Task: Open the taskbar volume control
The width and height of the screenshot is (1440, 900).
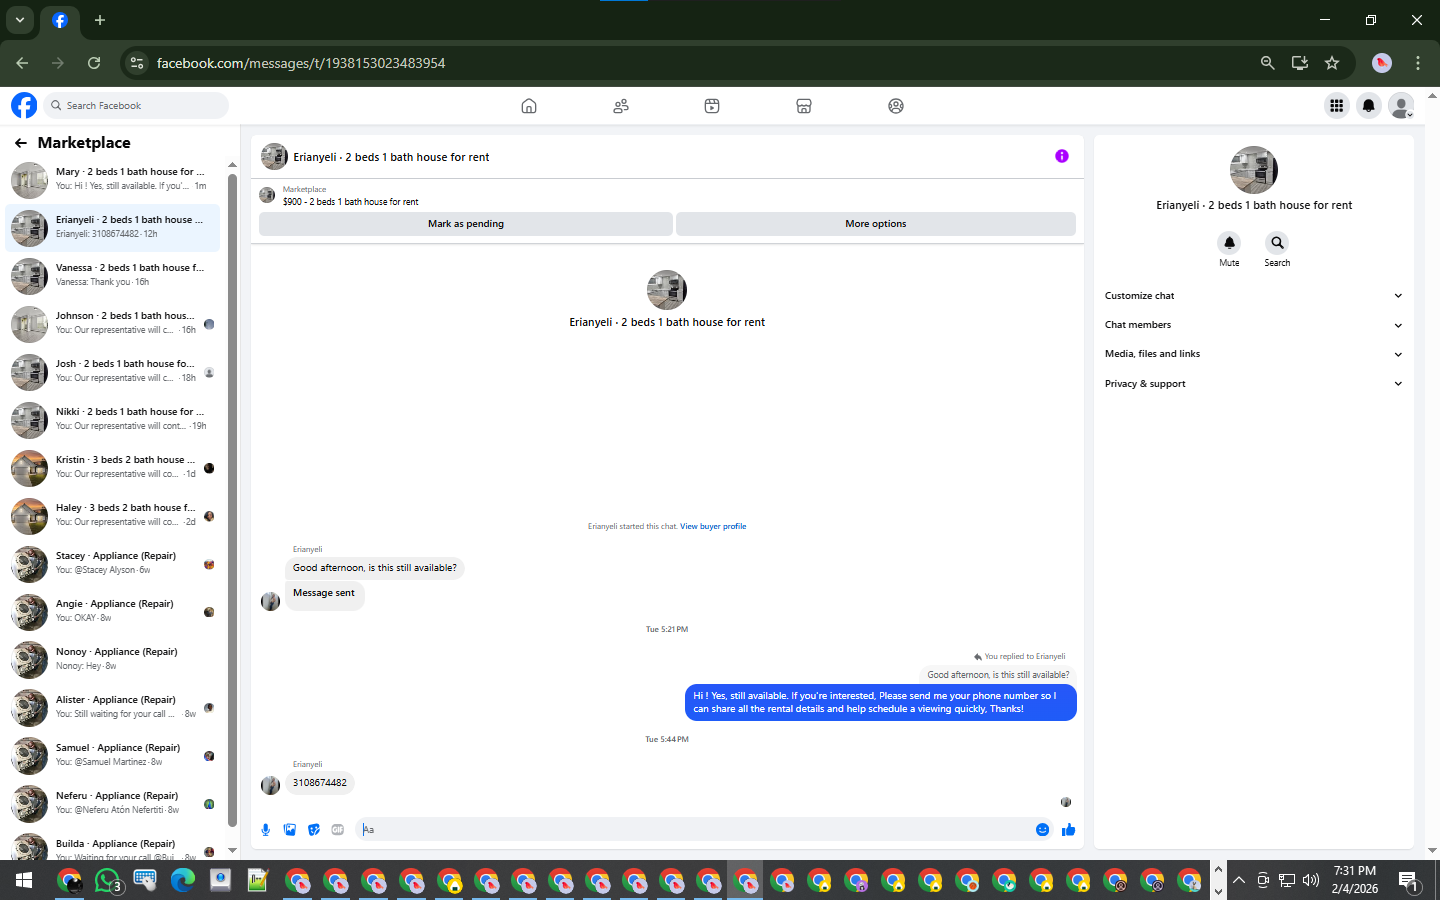Action: coord(1311,881)
